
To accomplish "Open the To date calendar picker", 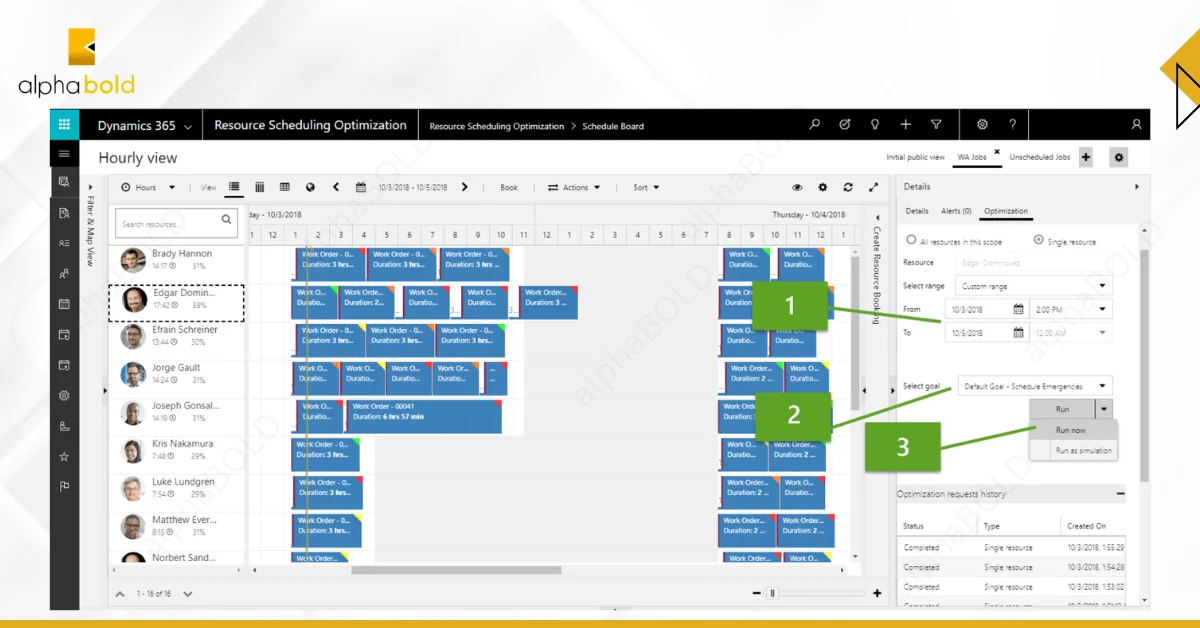I will point(1019,333).
